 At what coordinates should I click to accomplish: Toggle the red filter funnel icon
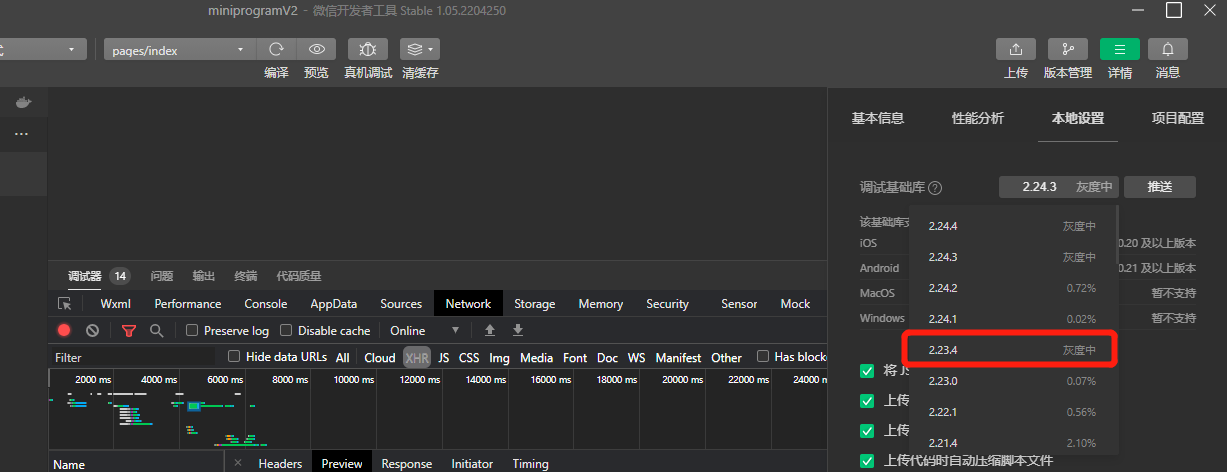click(128, 330)
